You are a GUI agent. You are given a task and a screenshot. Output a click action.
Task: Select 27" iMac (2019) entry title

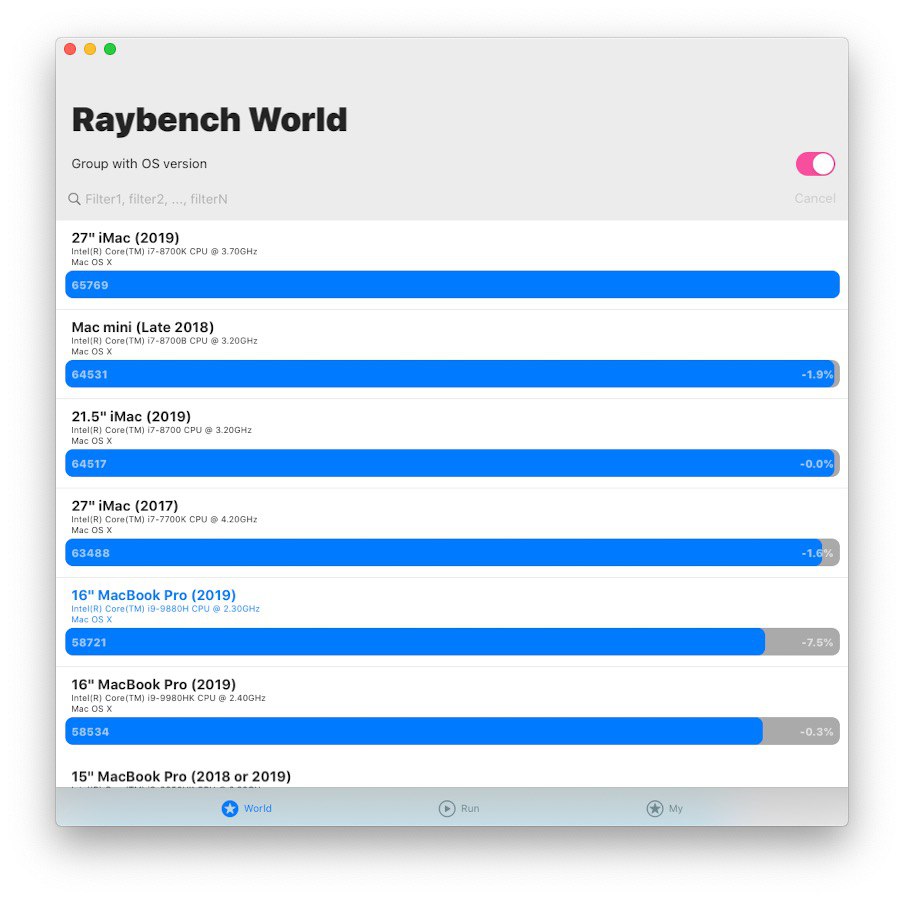click(125, 238)
